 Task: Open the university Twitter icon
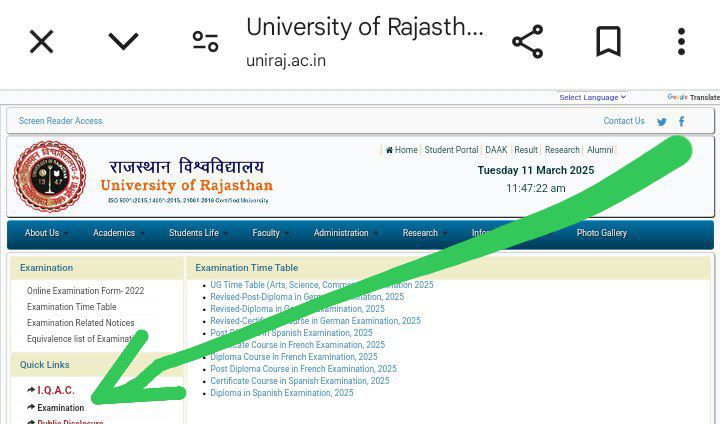[661, 122]
